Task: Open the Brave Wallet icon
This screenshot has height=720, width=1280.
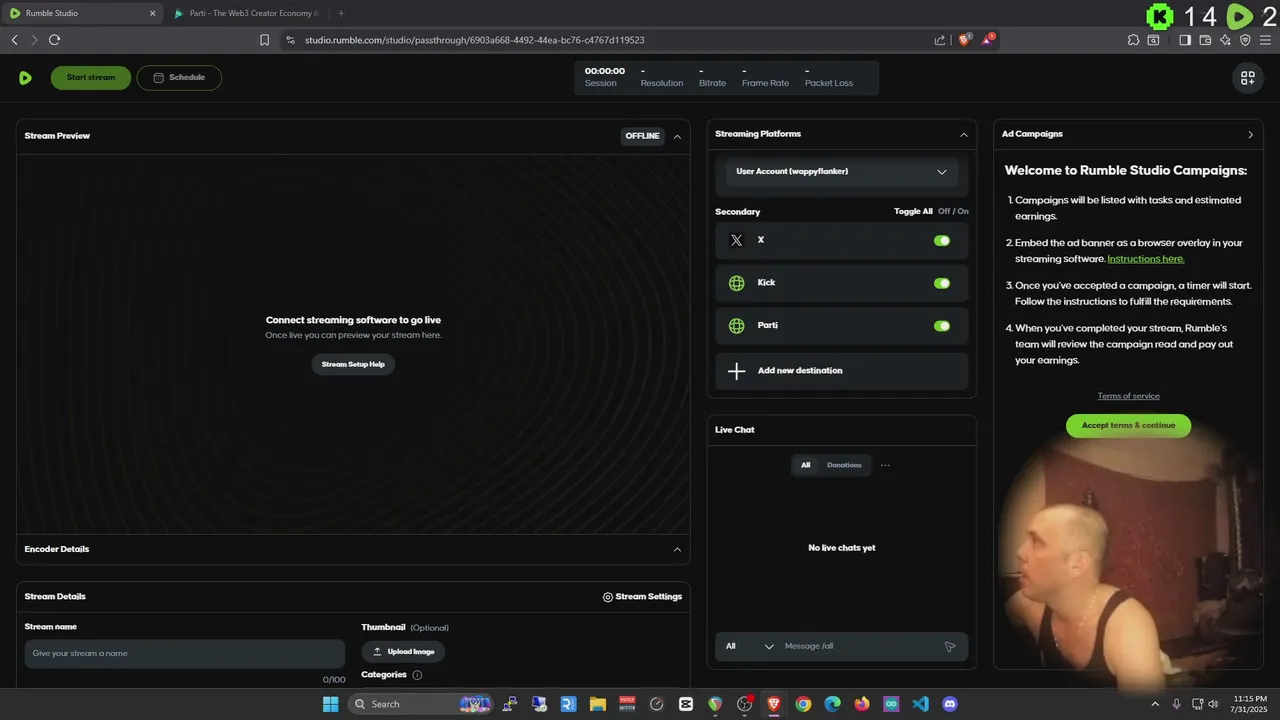Action: pos(1205,40)
